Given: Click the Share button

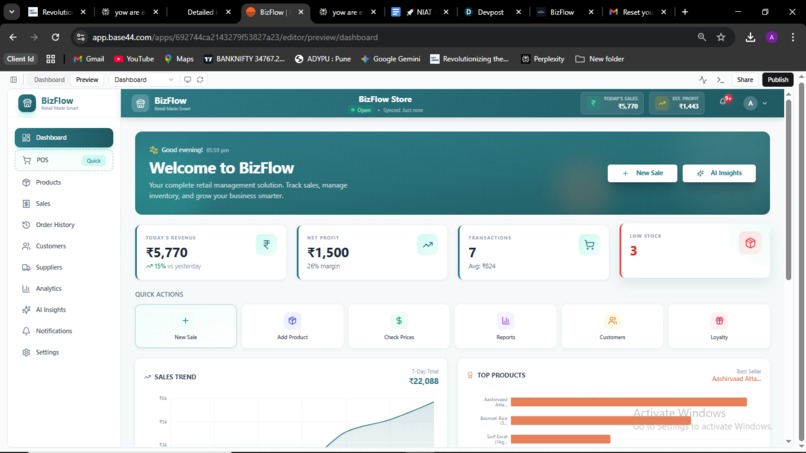Looking at the screenshot, I should pos(745,80).
